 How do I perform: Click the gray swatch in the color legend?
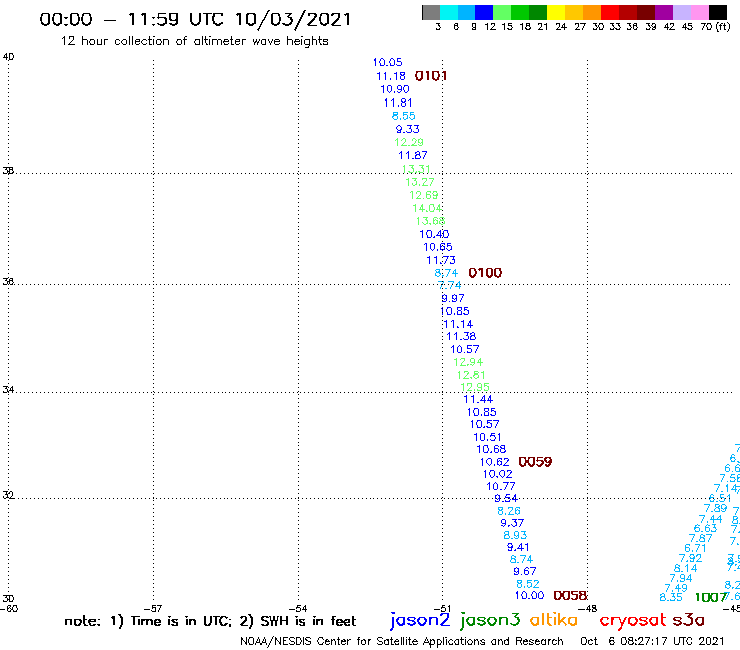pos(431,12)
